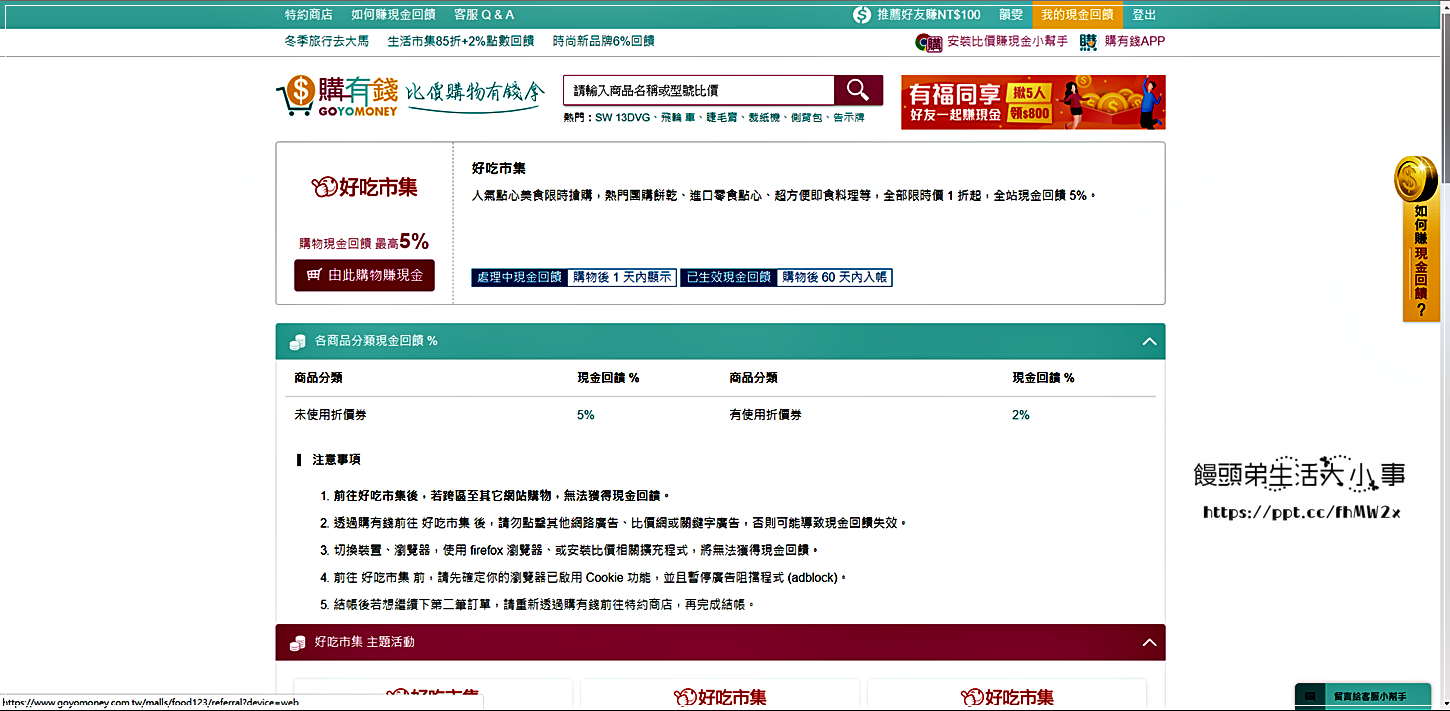Go to 客服 Q & A page
The height and width of the screenshot is (711, 1450).
(484, 15)
